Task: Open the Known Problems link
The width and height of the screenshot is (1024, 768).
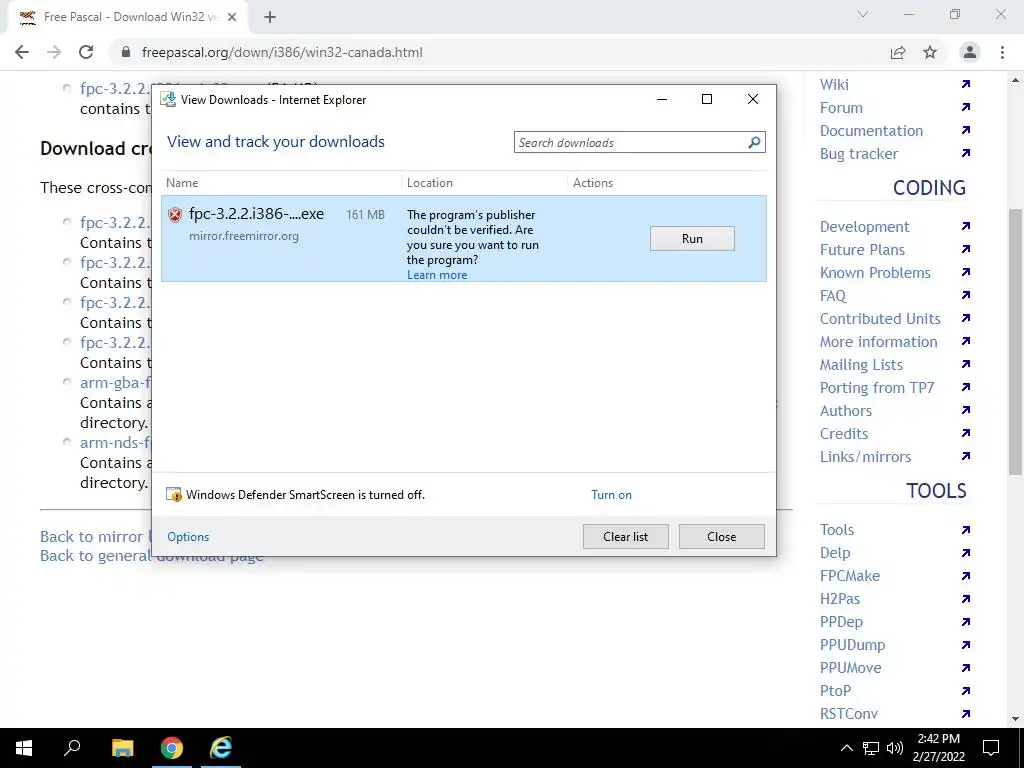Action: point(875,272)
